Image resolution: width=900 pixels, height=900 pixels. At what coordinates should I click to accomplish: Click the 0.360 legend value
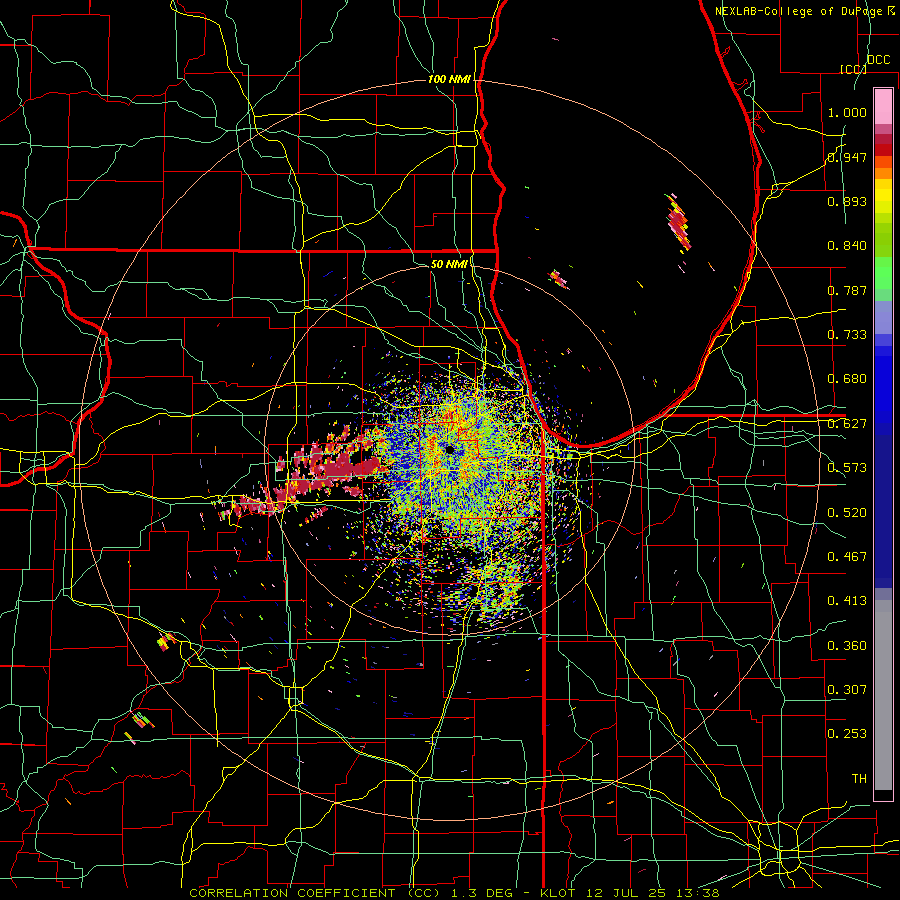click(x=847, y=646)
